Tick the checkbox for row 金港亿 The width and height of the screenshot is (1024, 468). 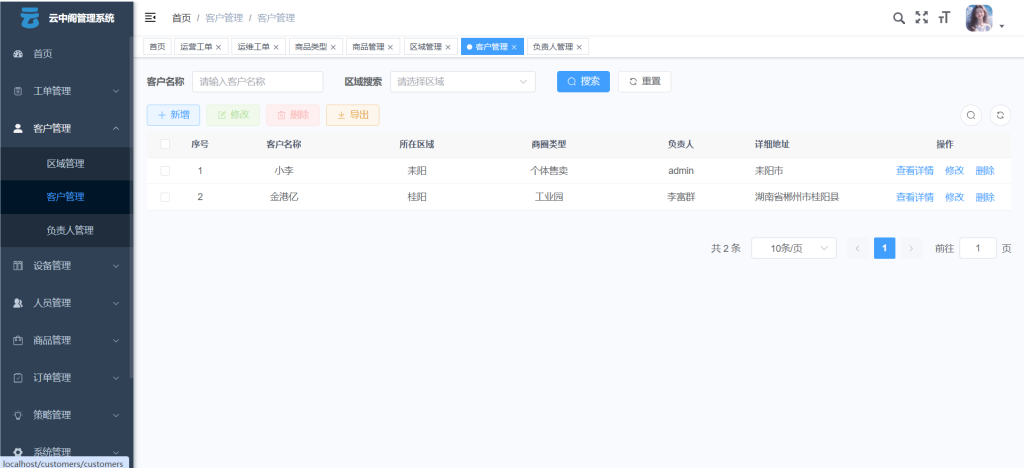click(165, 197)
